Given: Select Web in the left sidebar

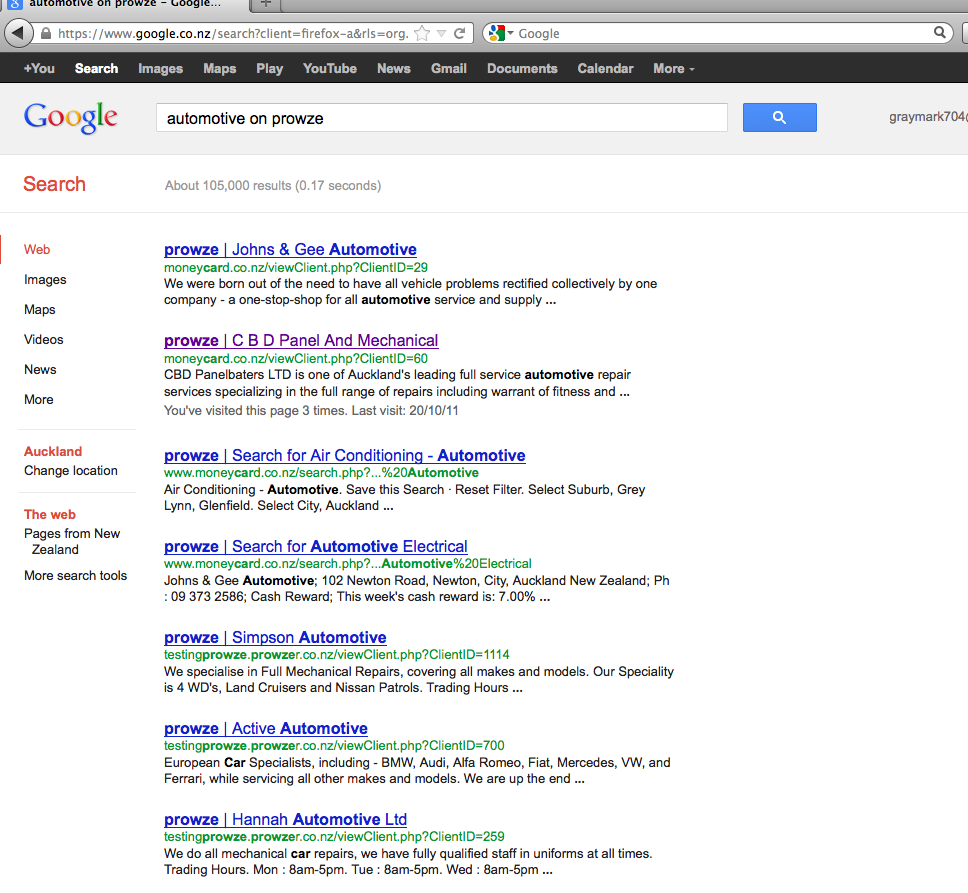Looking at the screenshot, I should 37,249.
